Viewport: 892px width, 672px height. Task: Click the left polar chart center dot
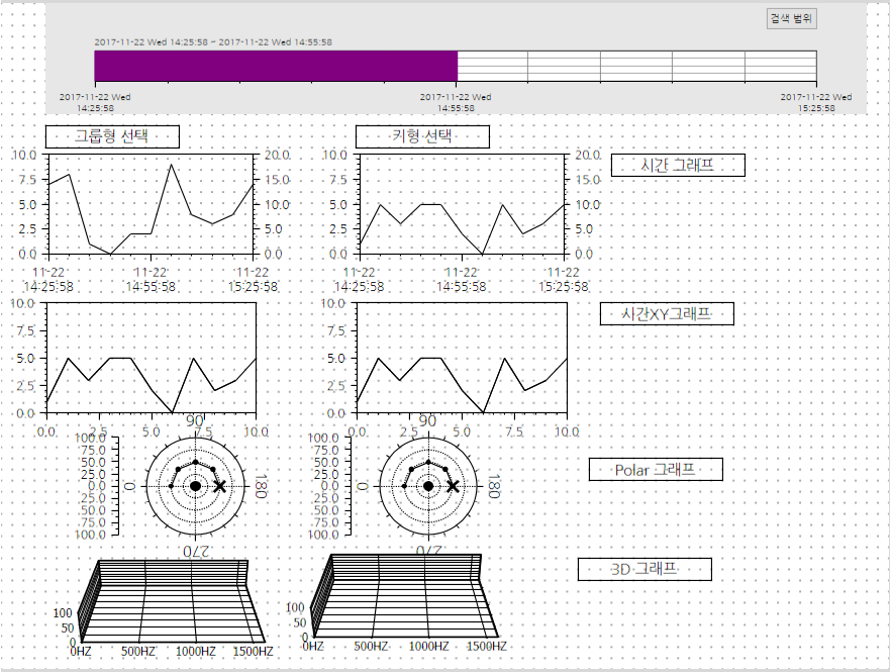click(195, 486)
